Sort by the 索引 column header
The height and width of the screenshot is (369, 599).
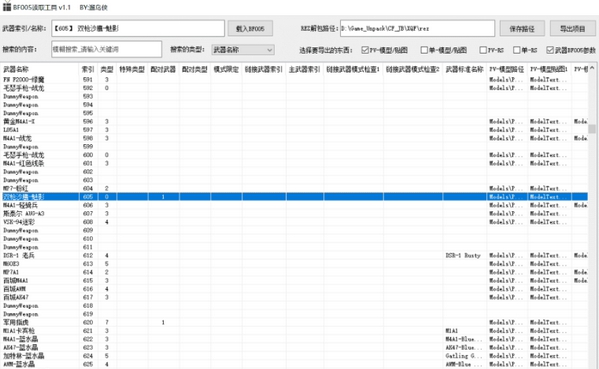coord(88,69)
